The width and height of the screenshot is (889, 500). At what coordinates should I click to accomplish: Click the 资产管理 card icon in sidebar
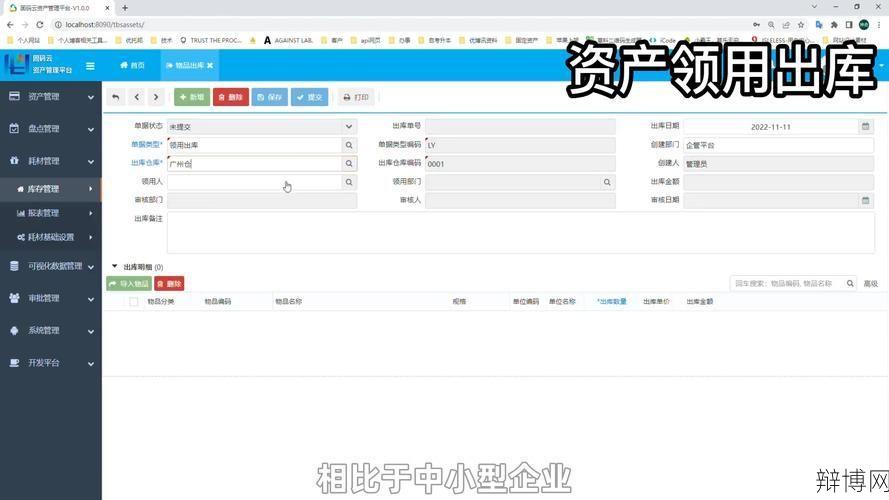(x=14, y=96)
